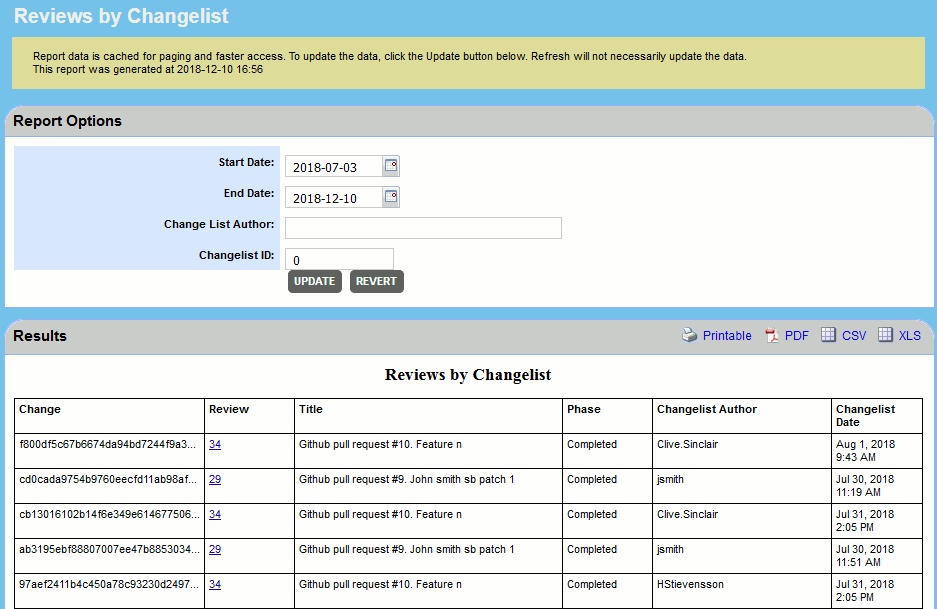Open review 29 for jsmith's changelist
This screenshot has width=937, height=609.
214,478
